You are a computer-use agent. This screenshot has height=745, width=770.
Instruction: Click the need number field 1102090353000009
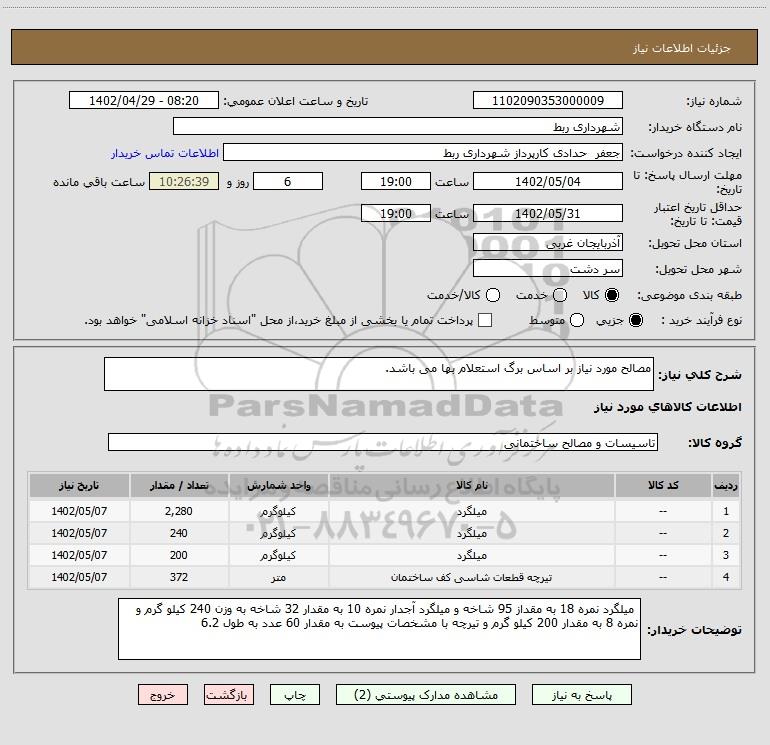pyautogui.click(x=548, y=101)
